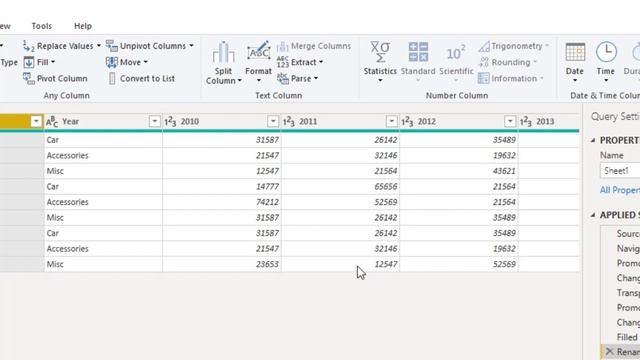The height and width of the screenshot is (360, 640).
Task: Click the Fill down icon
Action: click(x=29, y=62)
